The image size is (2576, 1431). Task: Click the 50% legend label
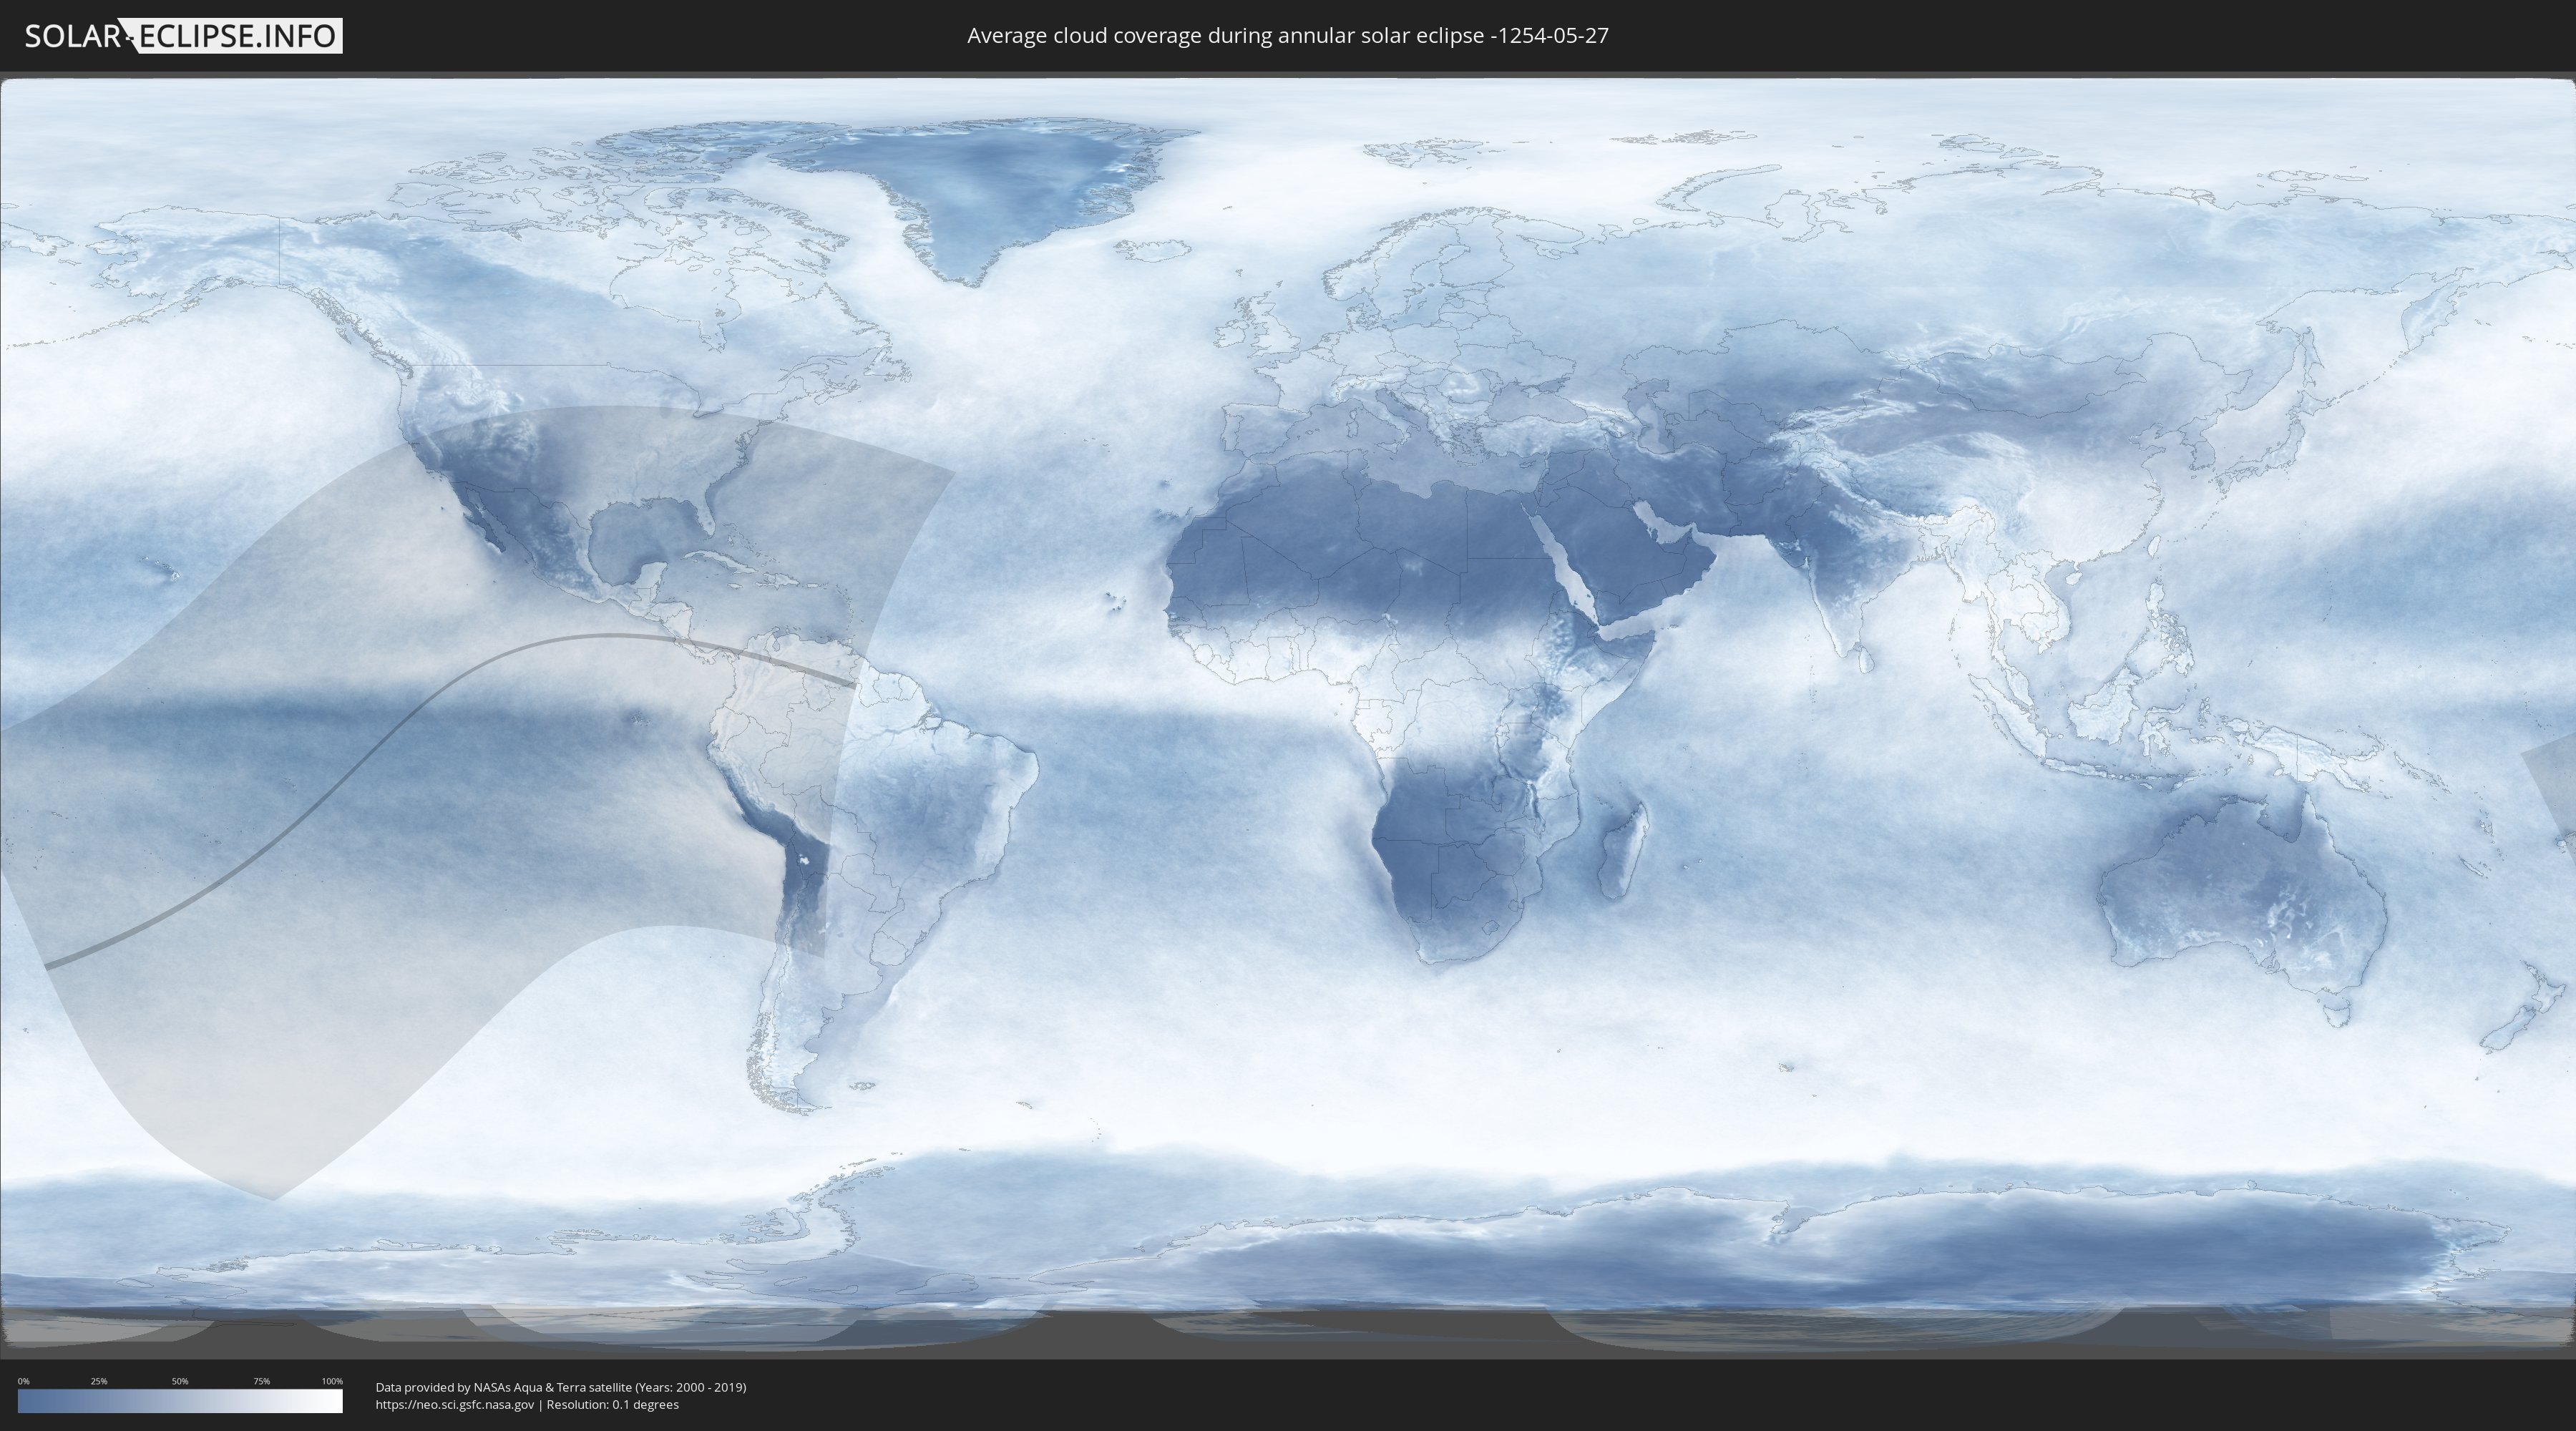pos(180,1381)
